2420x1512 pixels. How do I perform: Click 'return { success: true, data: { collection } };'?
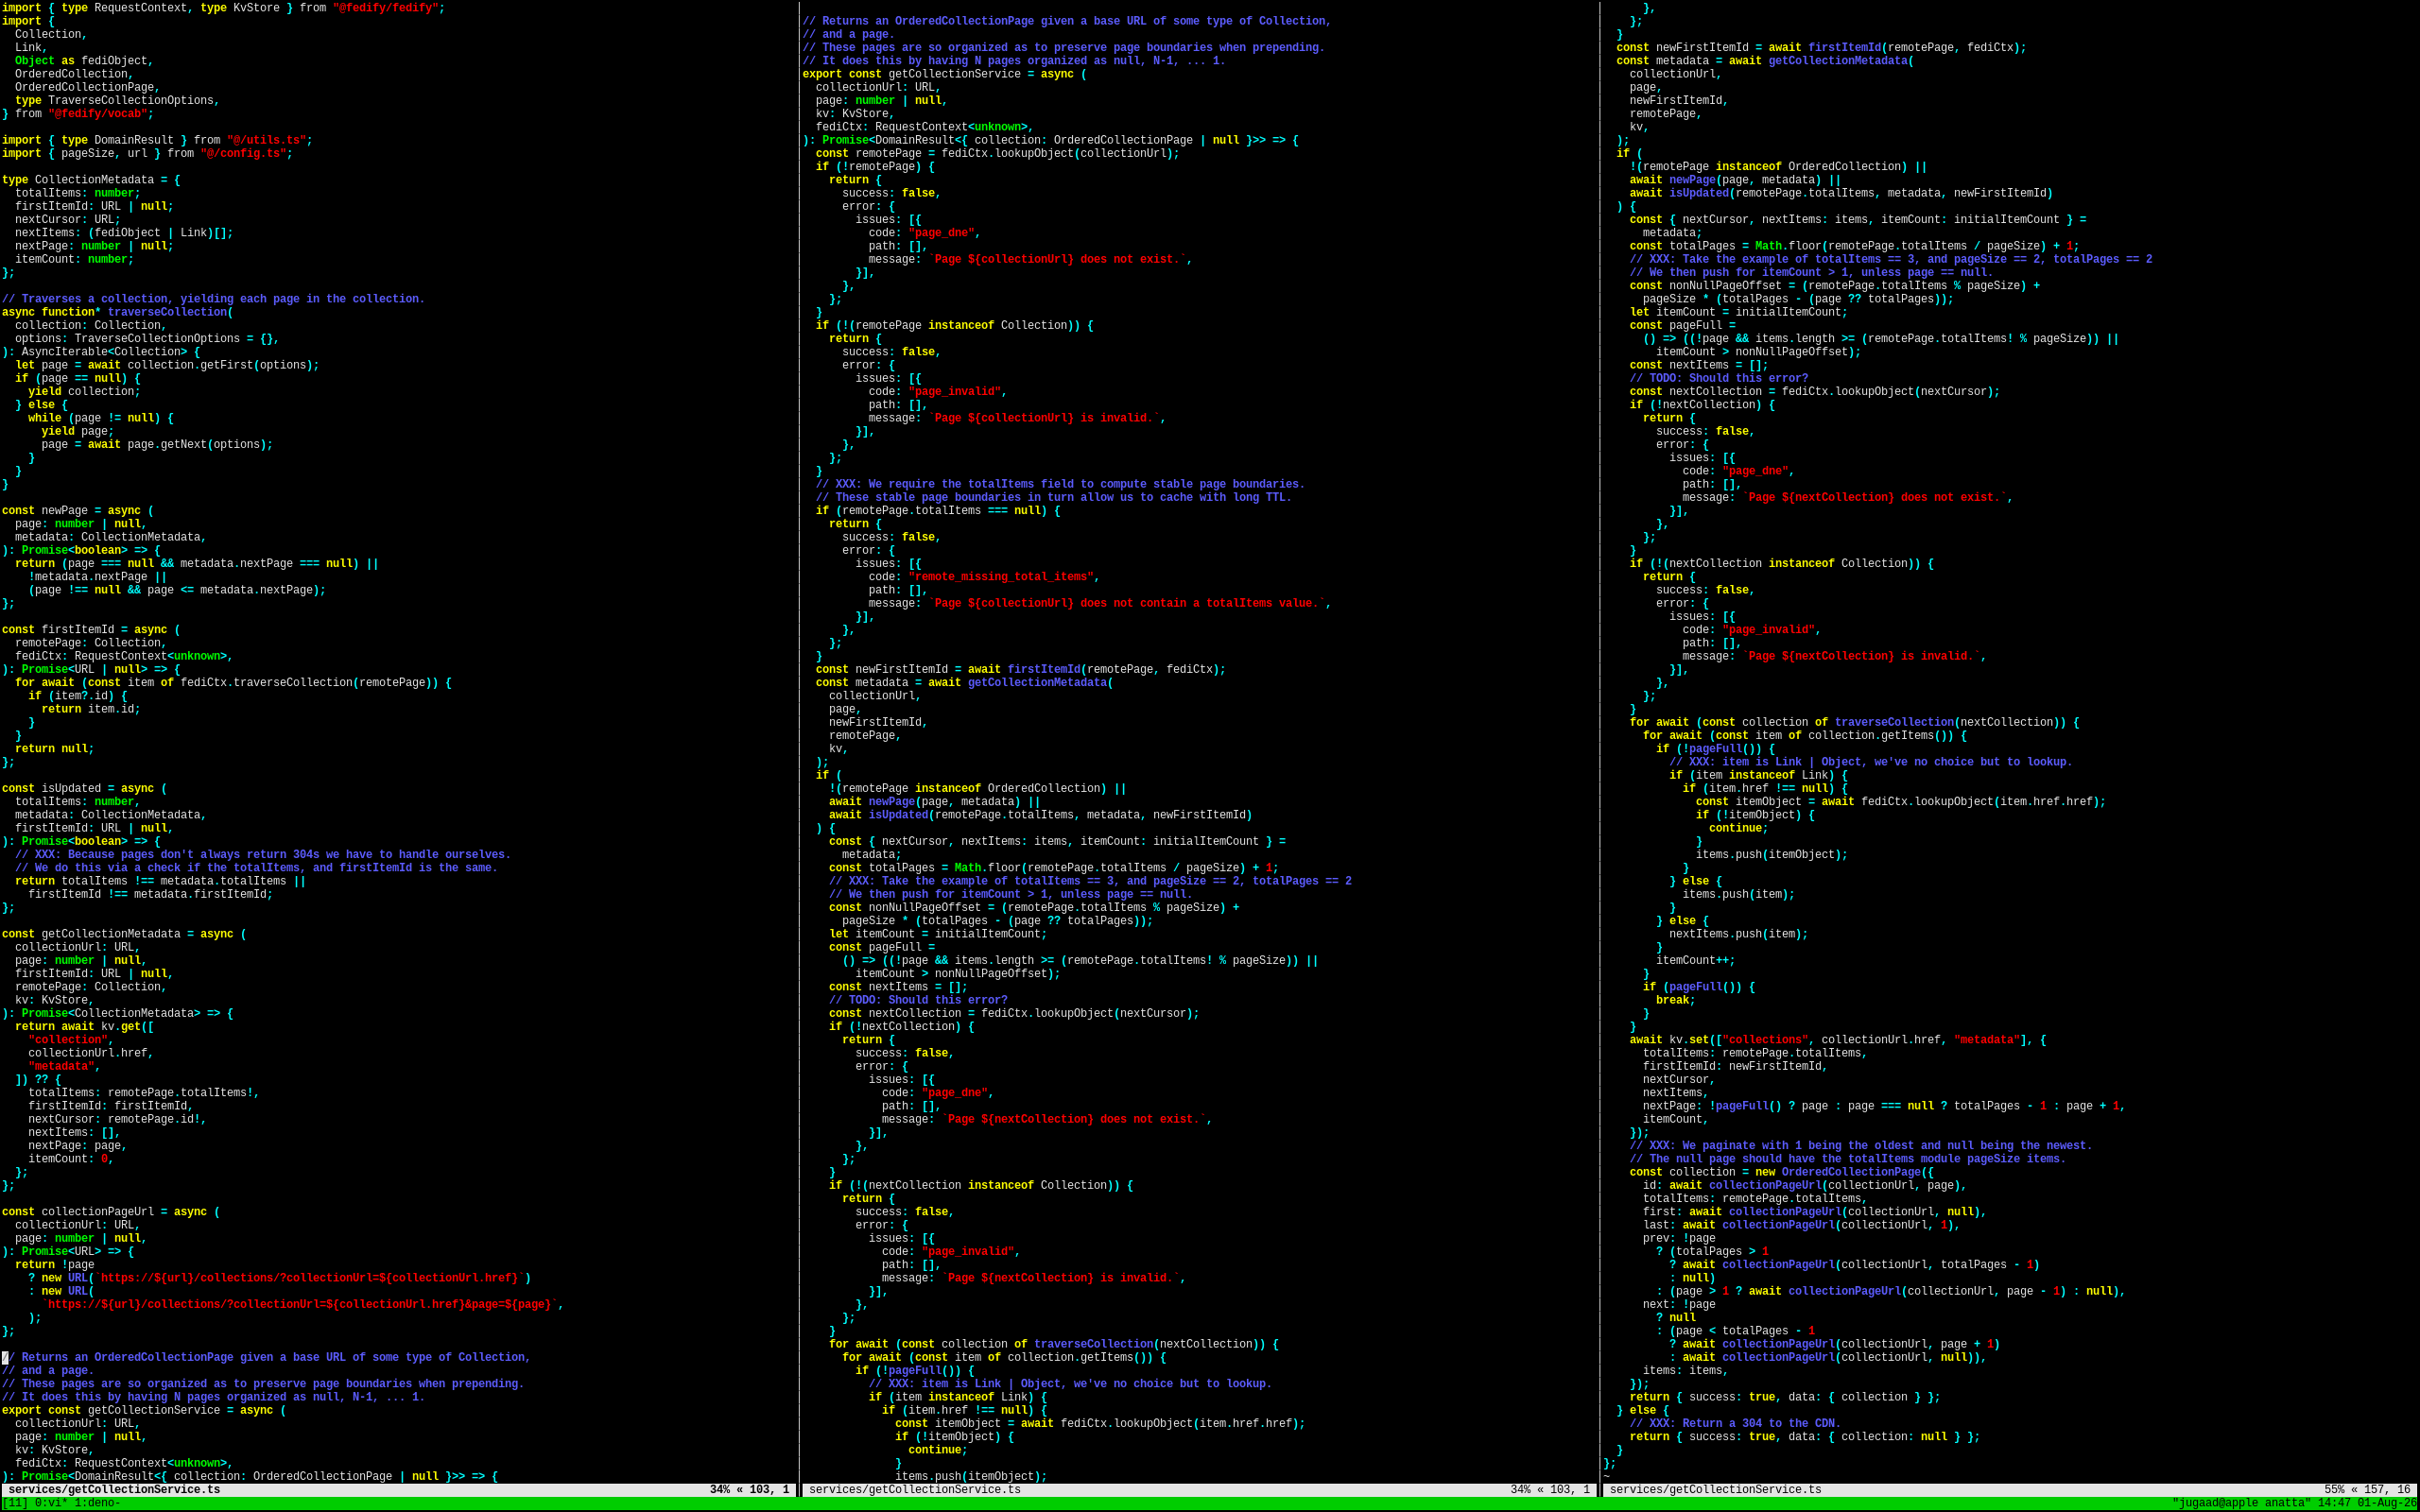pos(1785,1397)
